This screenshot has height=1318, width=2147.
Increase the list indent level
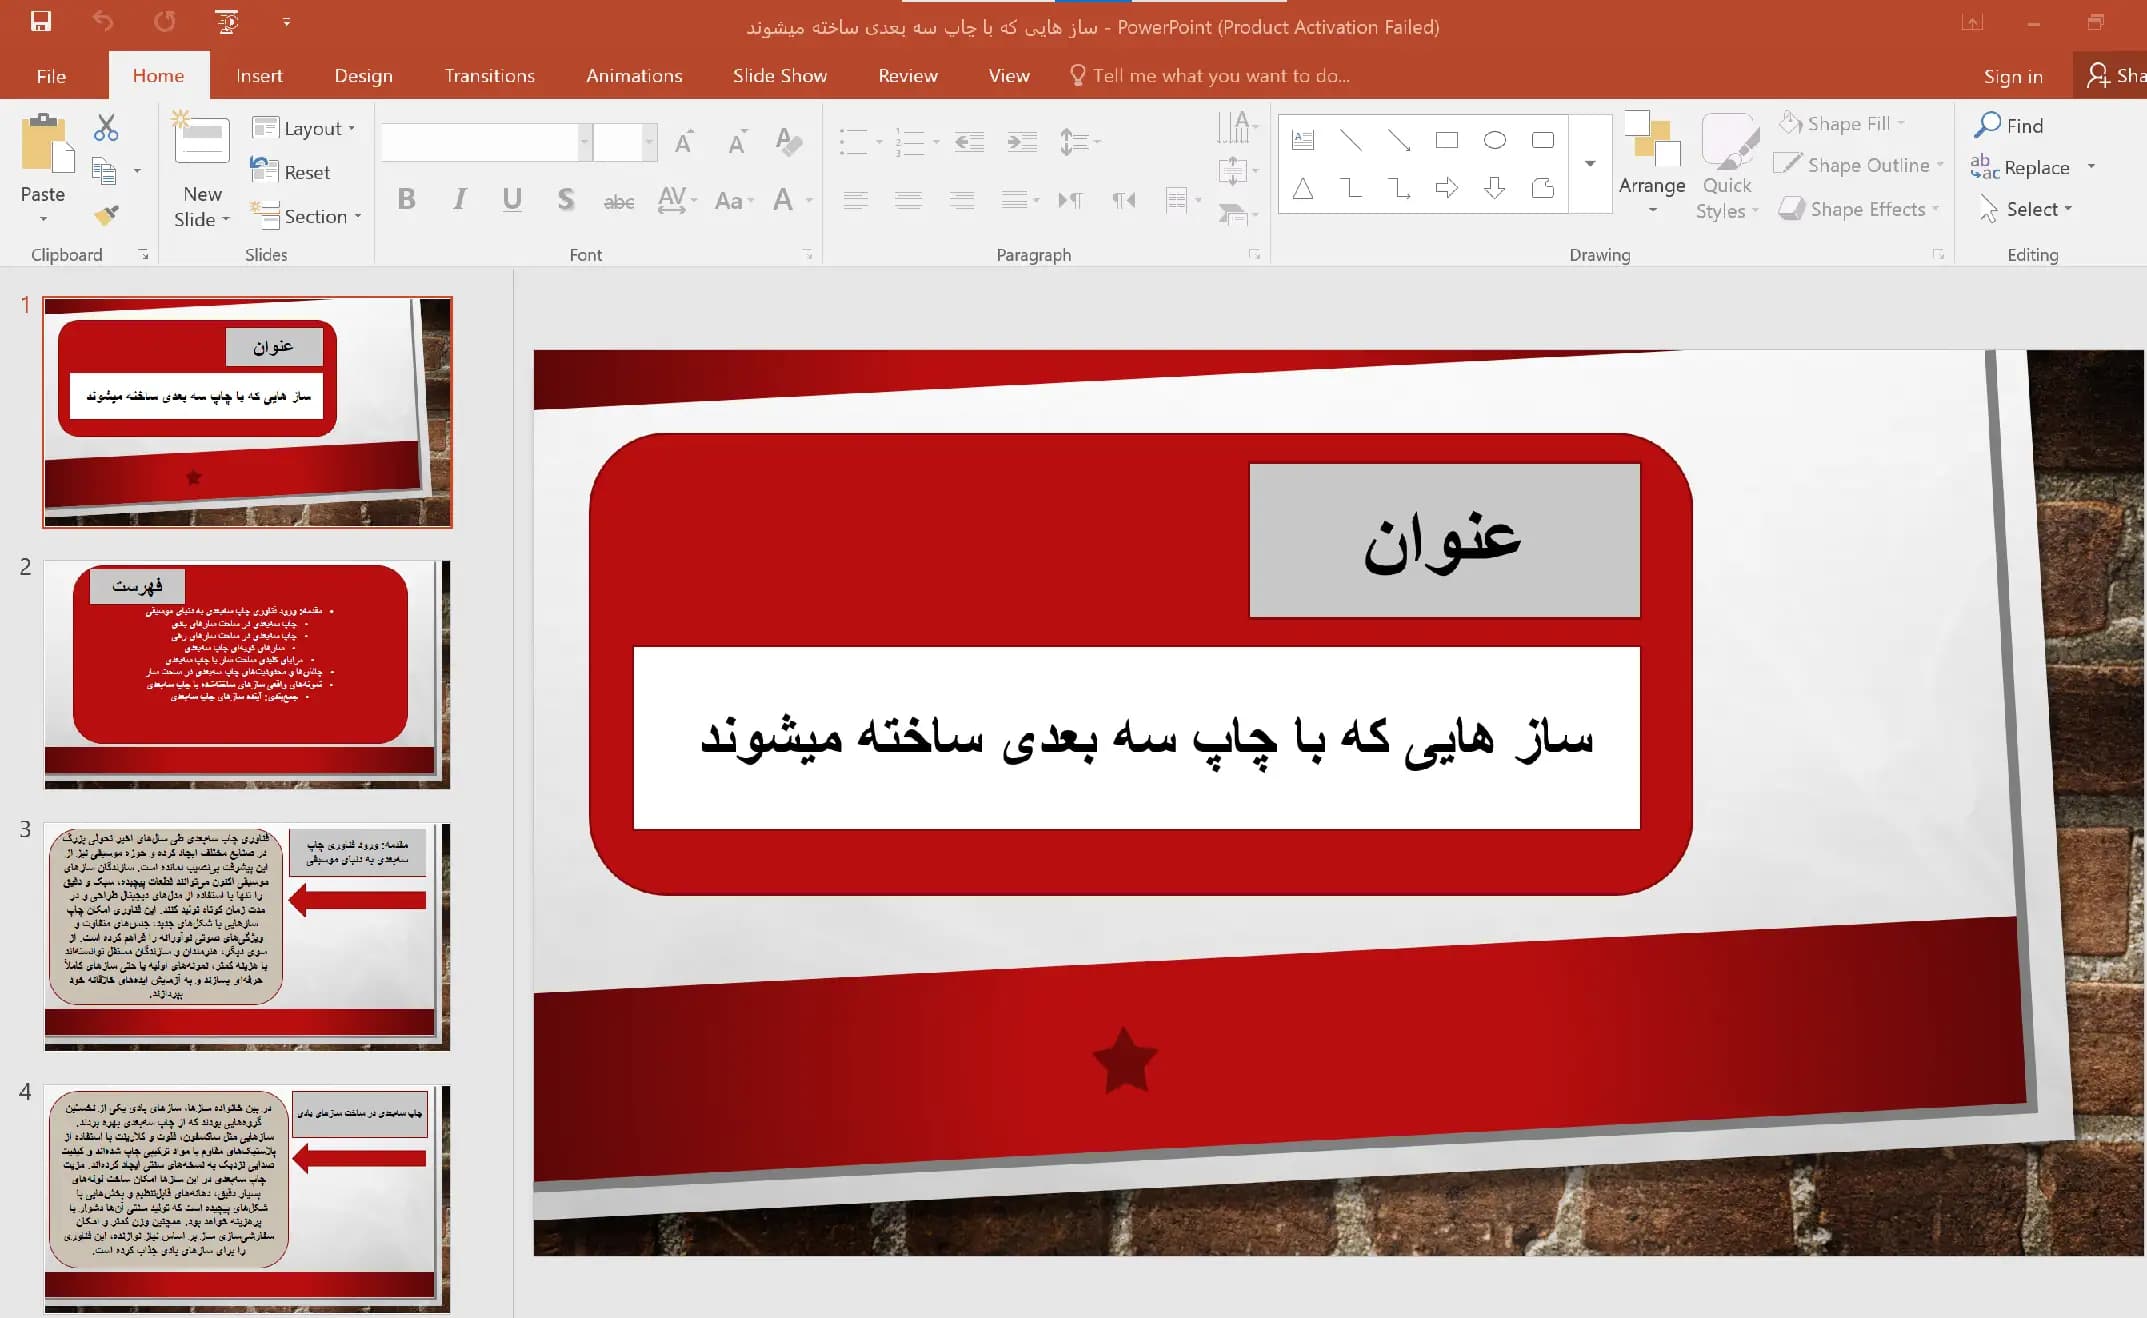[1021, 142]
